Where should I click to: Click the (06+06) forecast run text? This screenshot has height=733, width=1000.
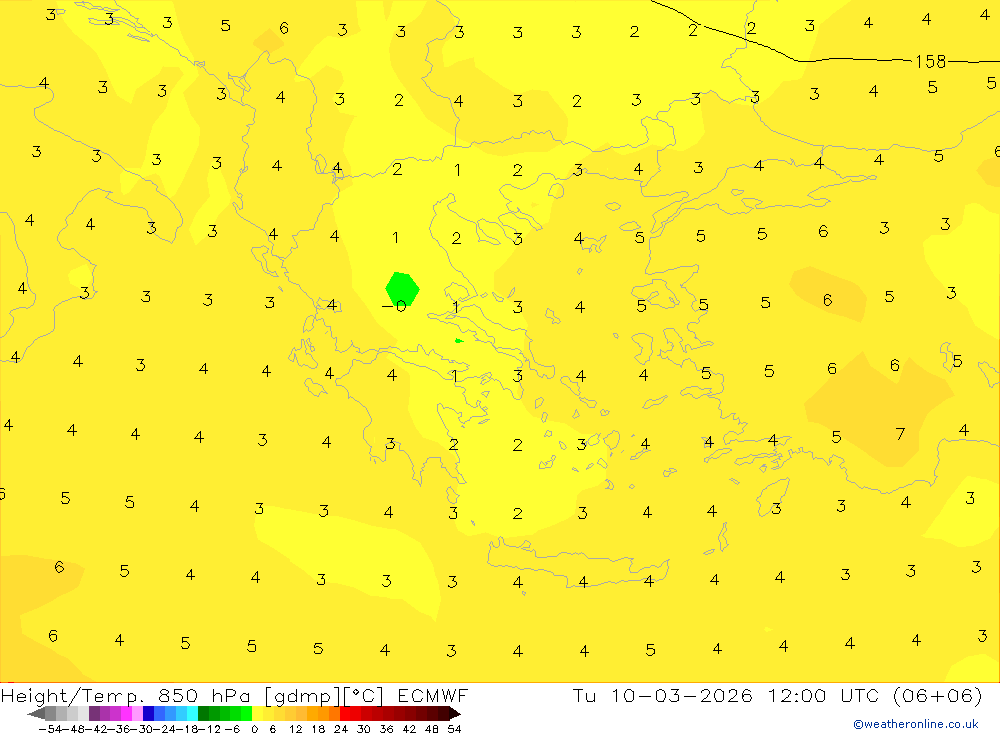point(938,695)
